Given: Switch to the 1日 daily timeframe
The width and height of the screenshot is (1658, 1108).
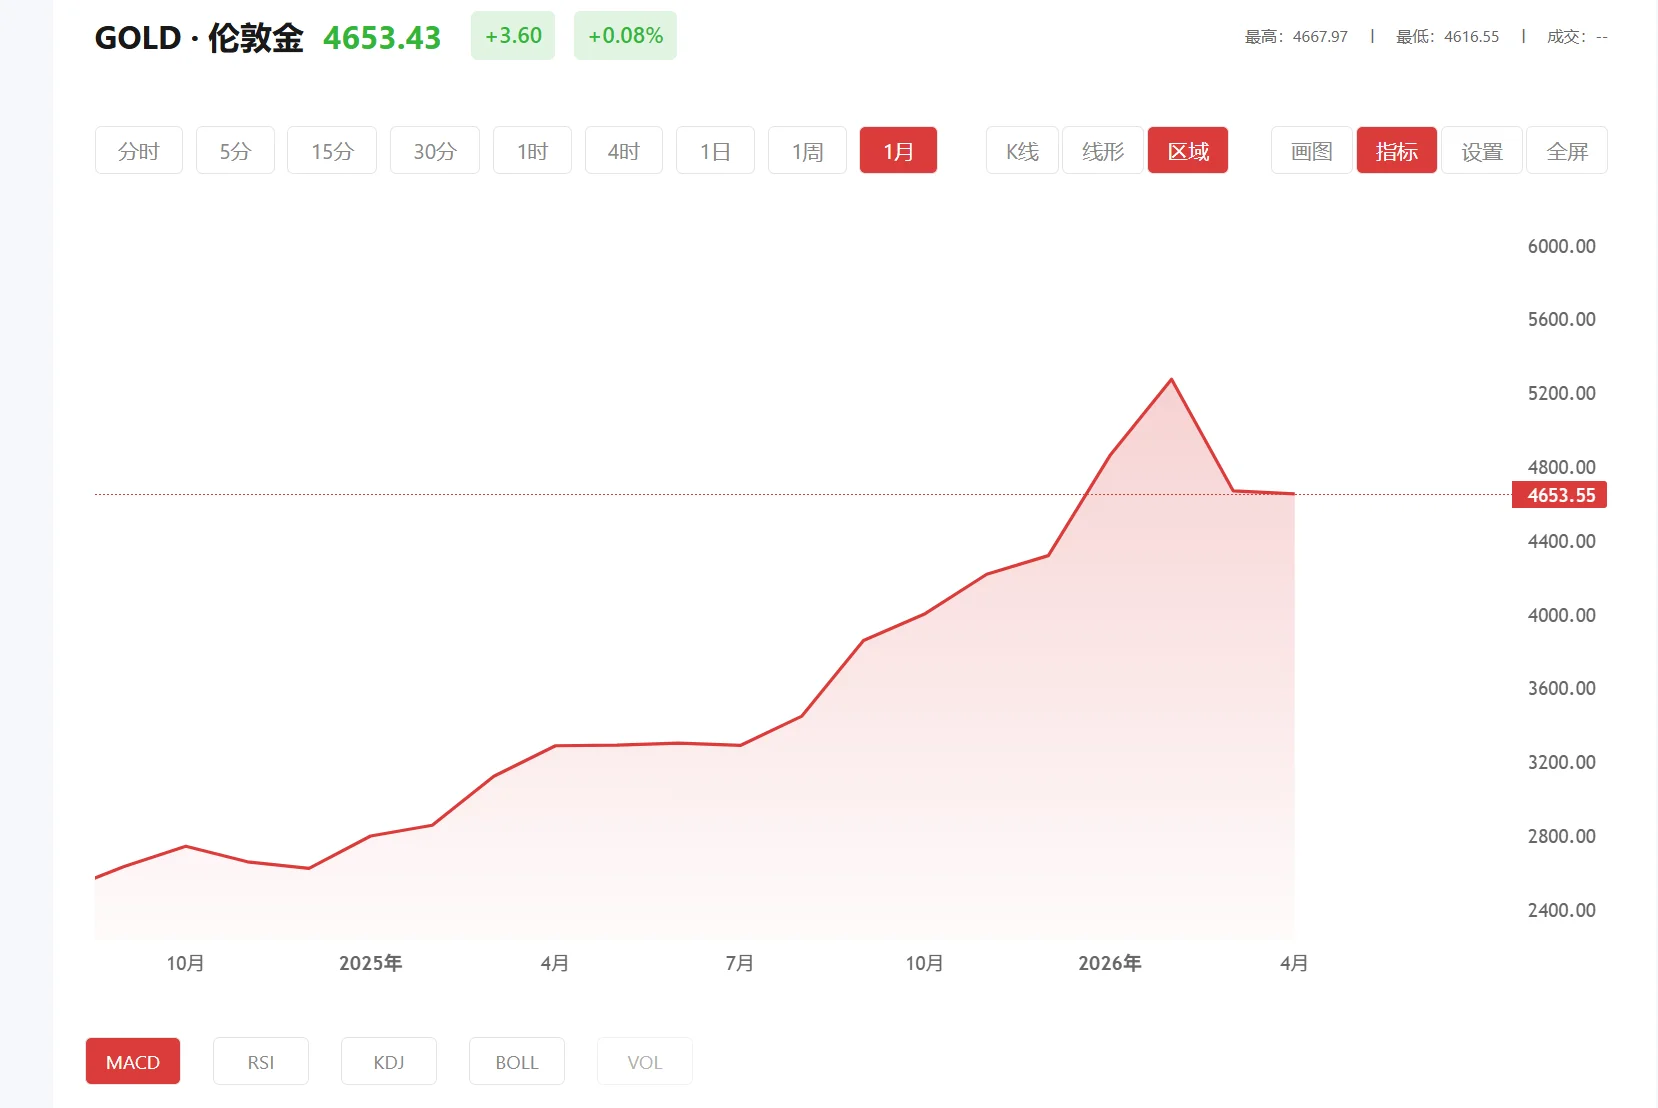Looking at the screenshot, I should [715, 150].
